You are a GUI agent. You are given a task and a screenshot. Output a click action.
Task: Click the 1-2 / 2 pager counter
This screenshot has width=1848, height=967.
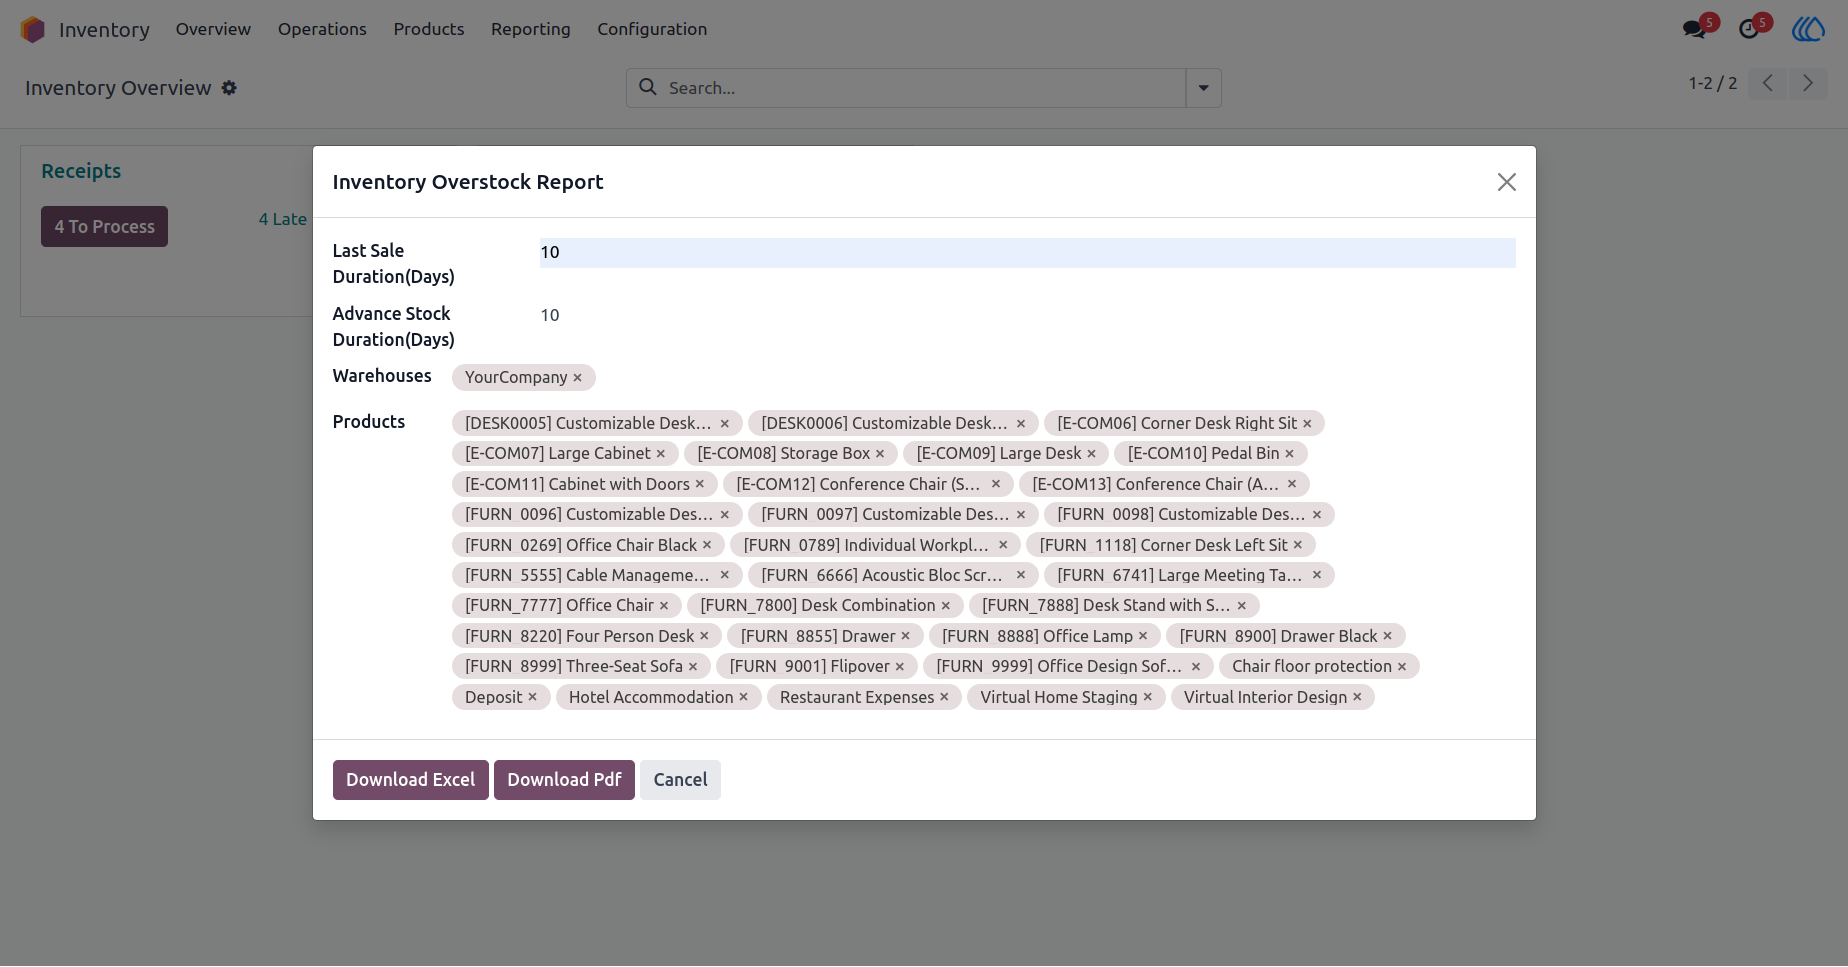pos(1713,83)
